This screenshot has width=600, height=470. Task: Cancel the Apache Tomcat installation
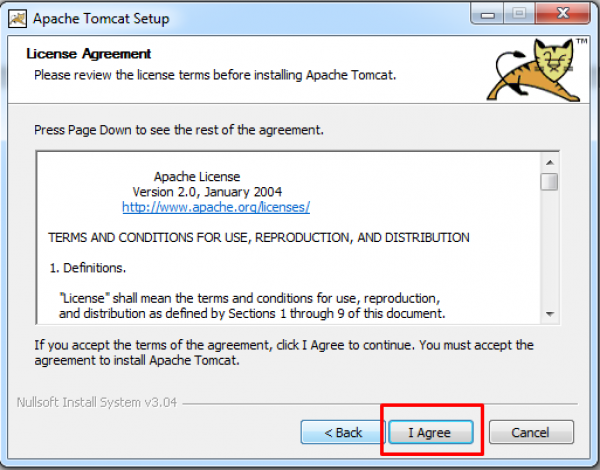click(531, 432)
